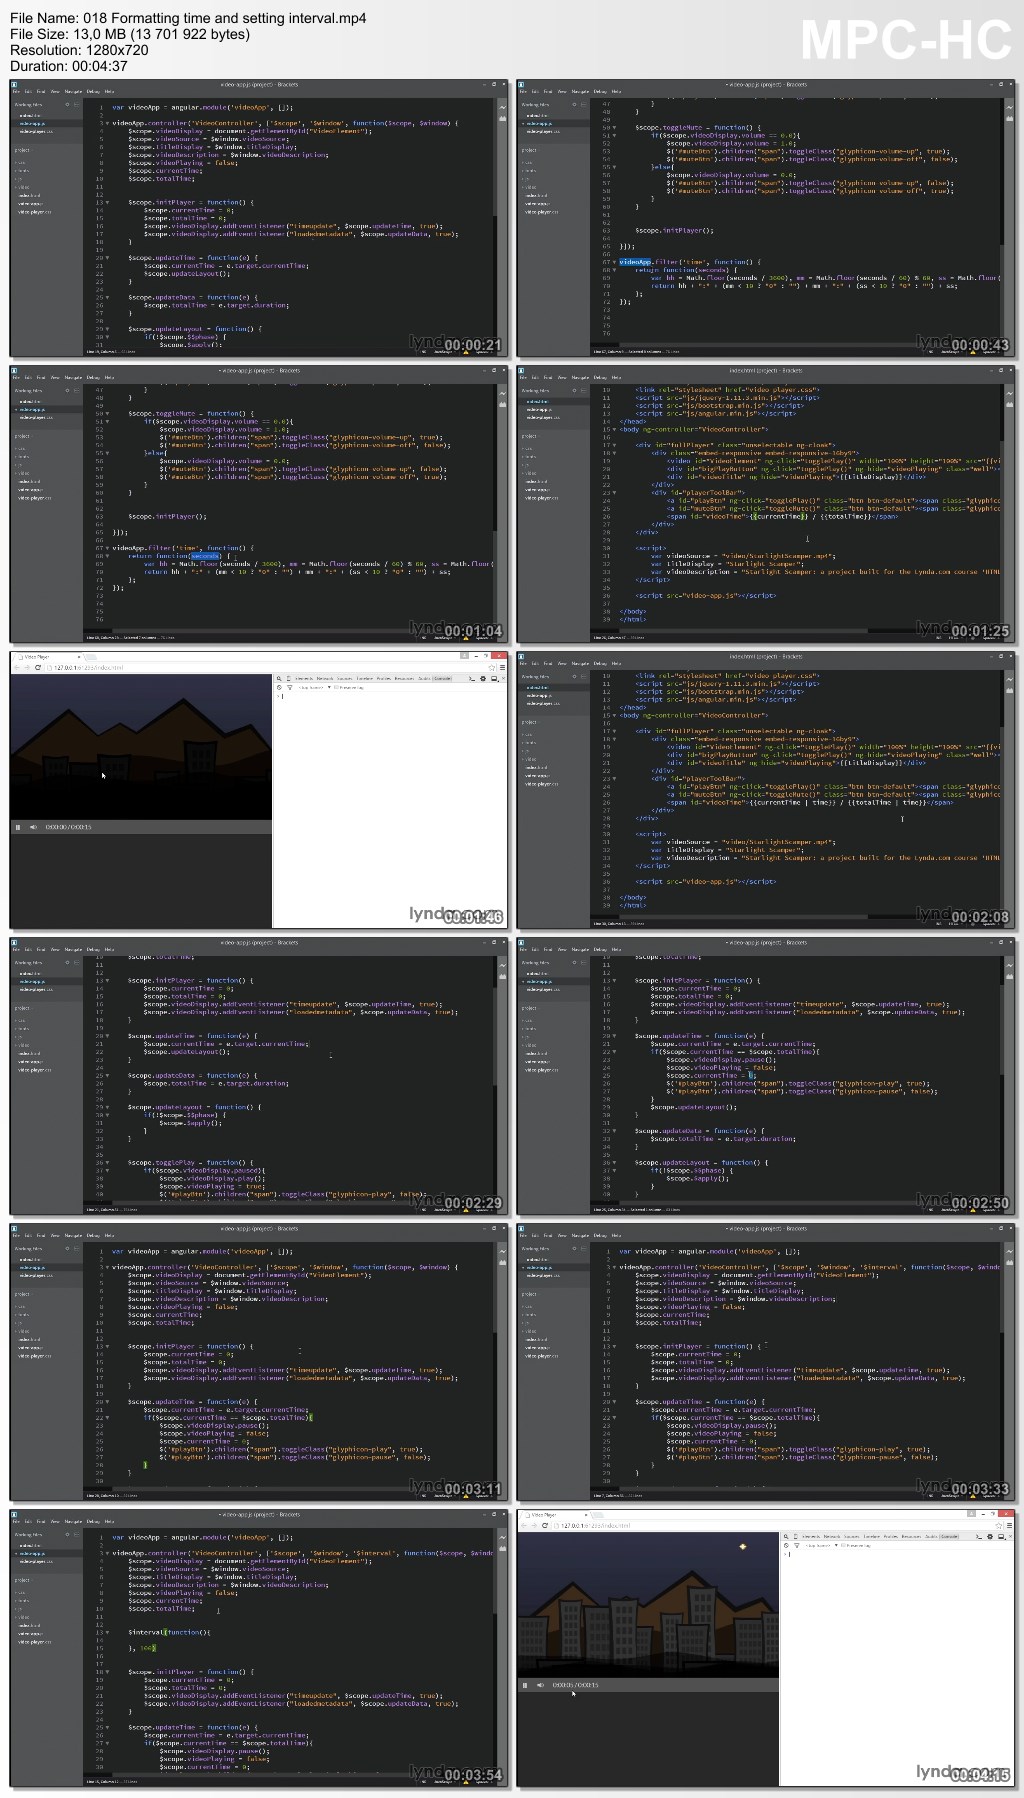
Task: Click Extension Manager icon in 00:00:21 frame
Action: coord(502,119)
